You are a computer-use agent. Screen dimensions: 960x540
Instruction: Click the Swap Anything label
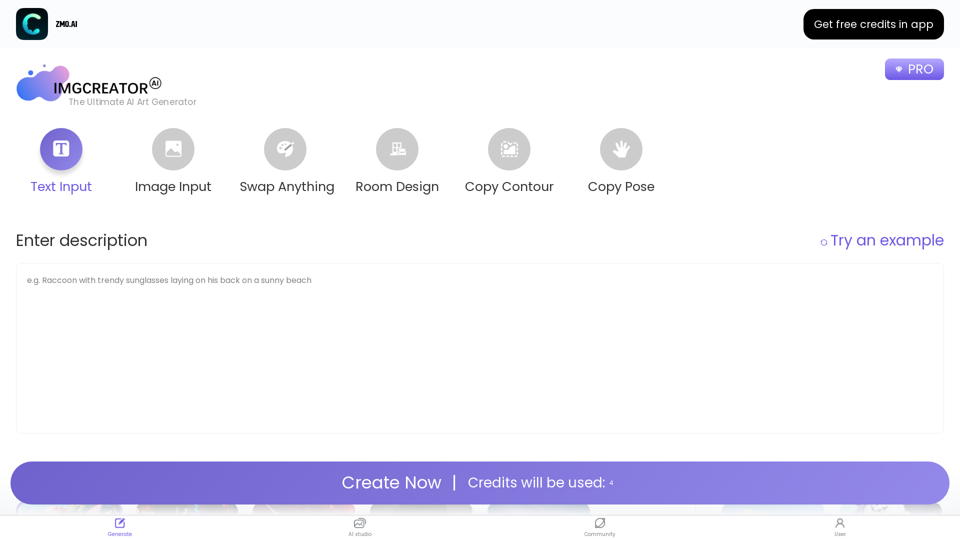(x=287, y=187)
